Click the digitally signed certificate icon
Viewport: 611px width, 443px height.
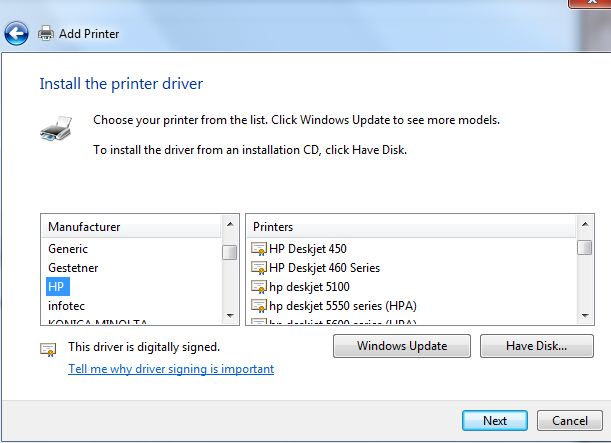tap(48, 348)
